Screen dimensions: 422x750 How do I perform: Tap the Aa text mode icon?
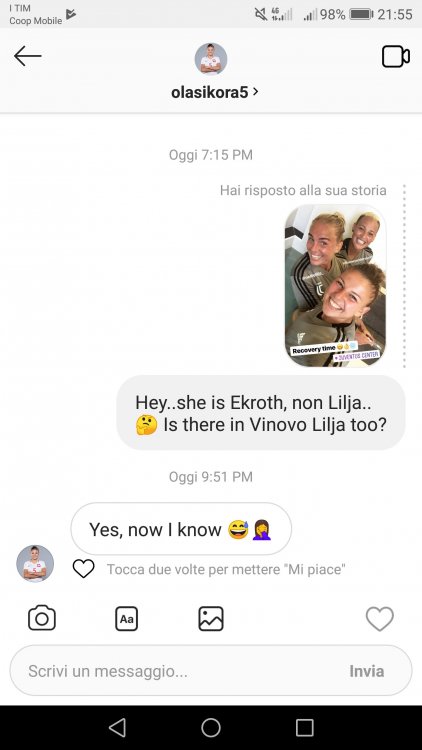(126, 619)
